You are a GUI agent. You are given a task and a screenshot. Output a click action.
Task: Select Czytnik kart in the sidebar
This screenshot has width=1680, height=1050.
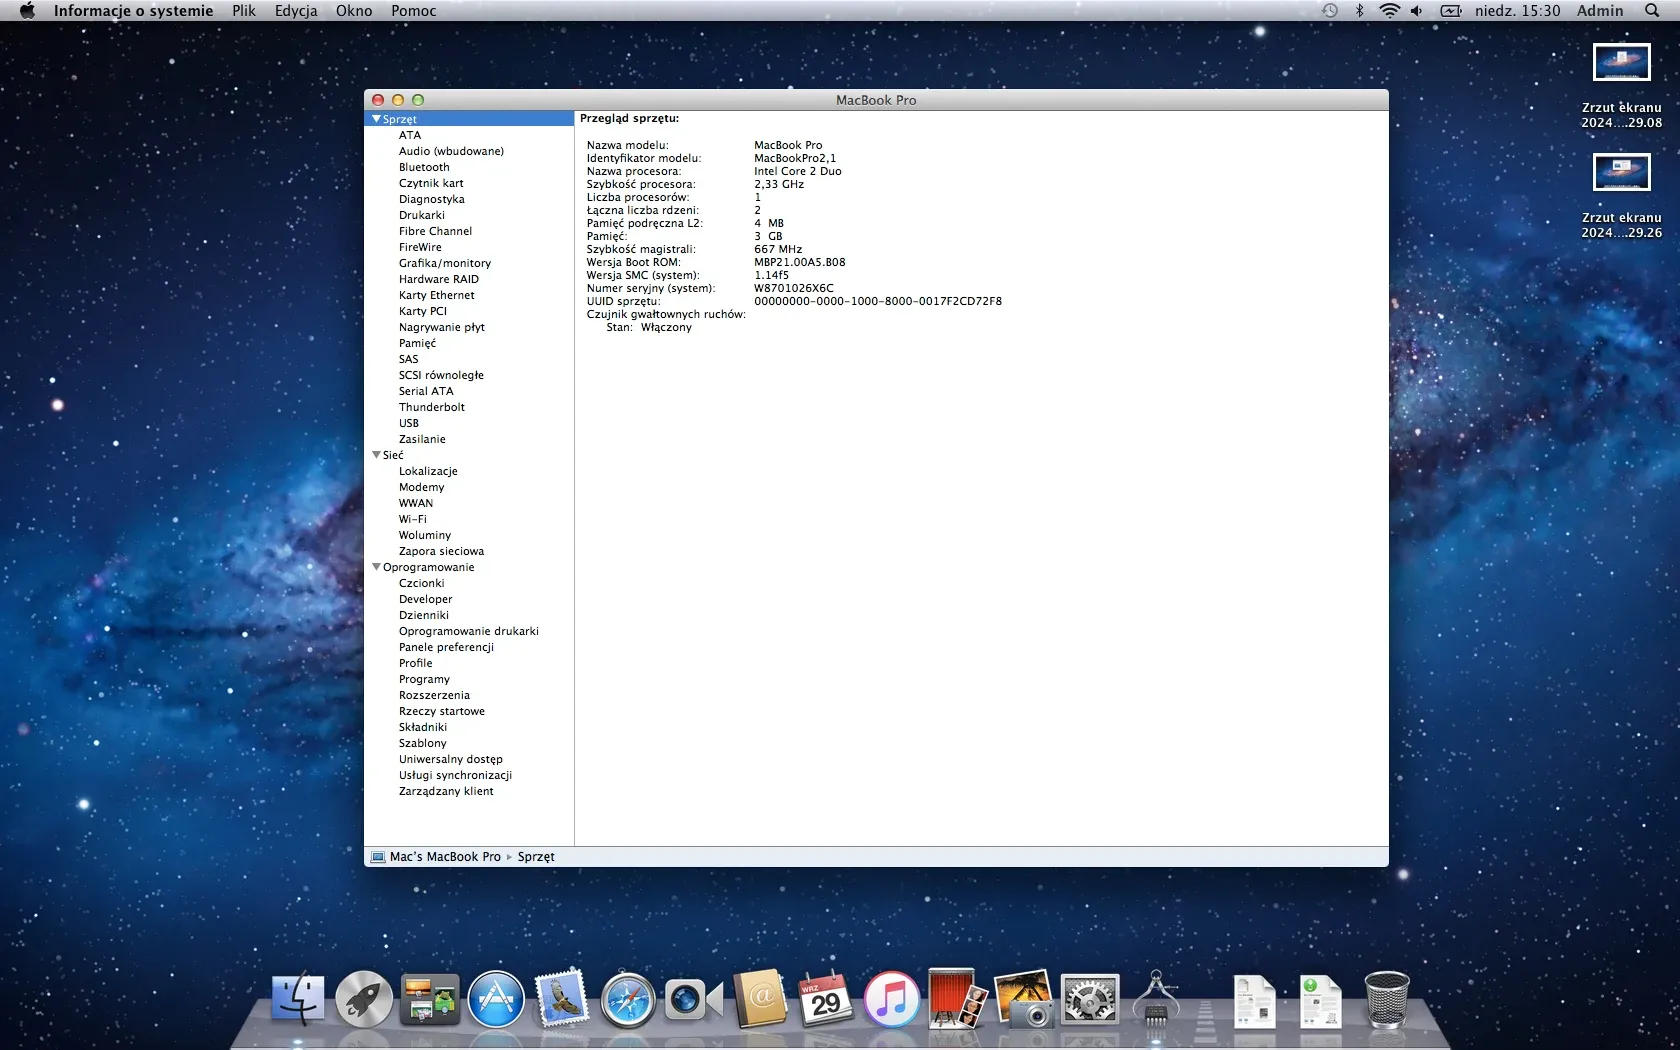coord(431,183)
